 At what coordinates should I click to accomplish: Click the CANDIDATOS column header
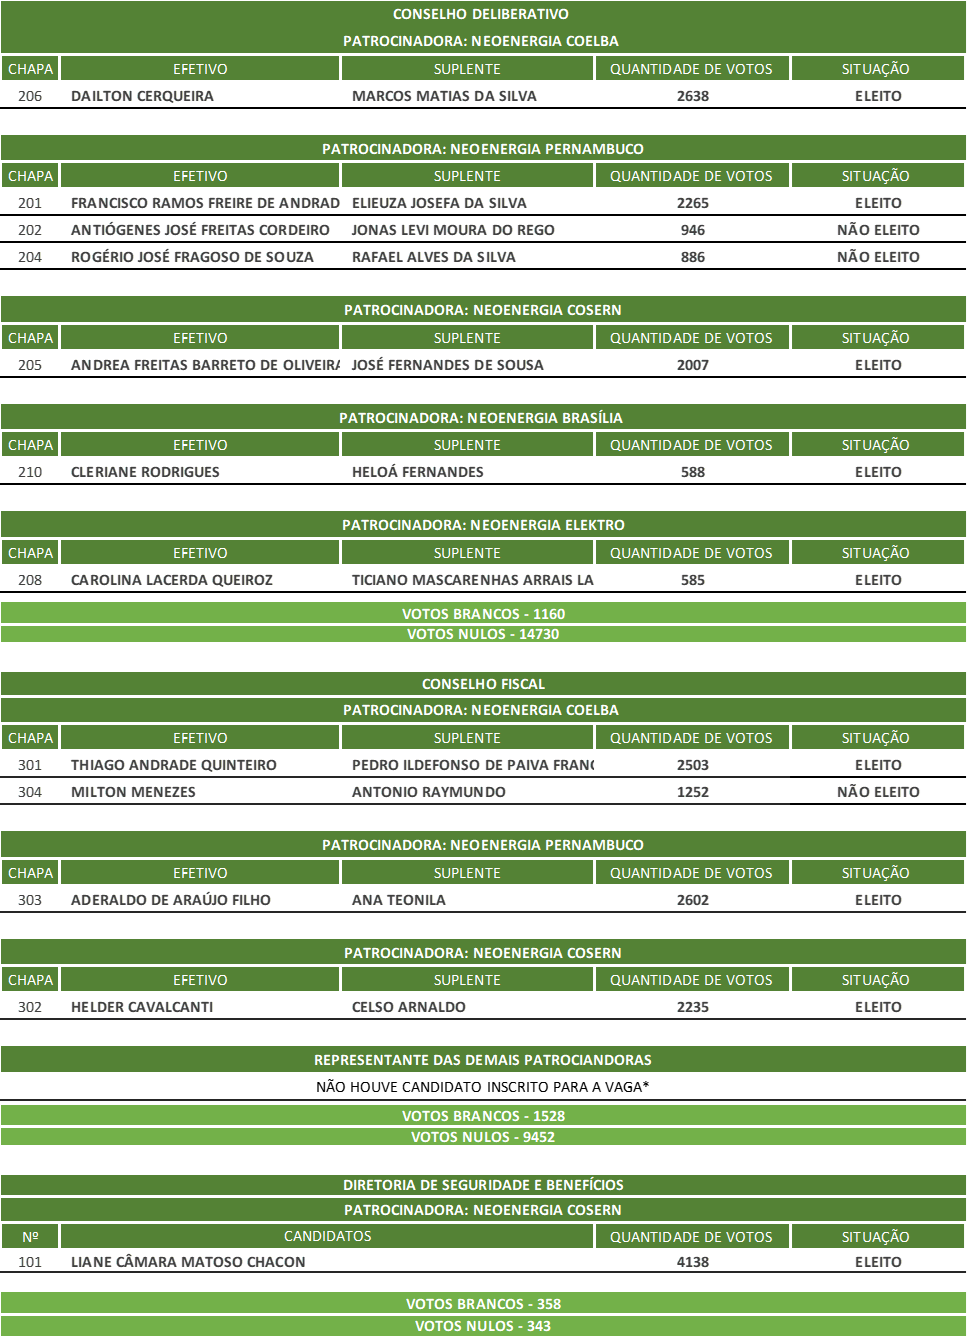tap(327, 1236)
